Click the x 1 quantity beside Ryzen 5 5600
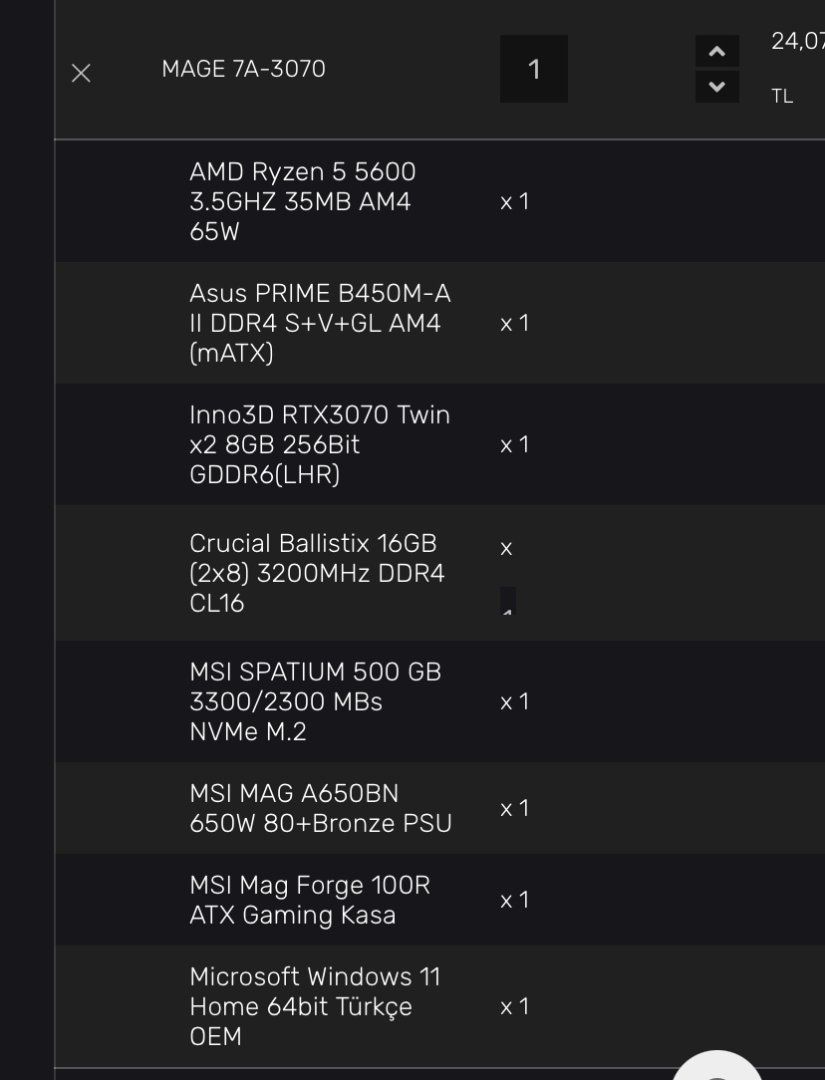The image size is (825, 1080). click(x=514, y=202)
